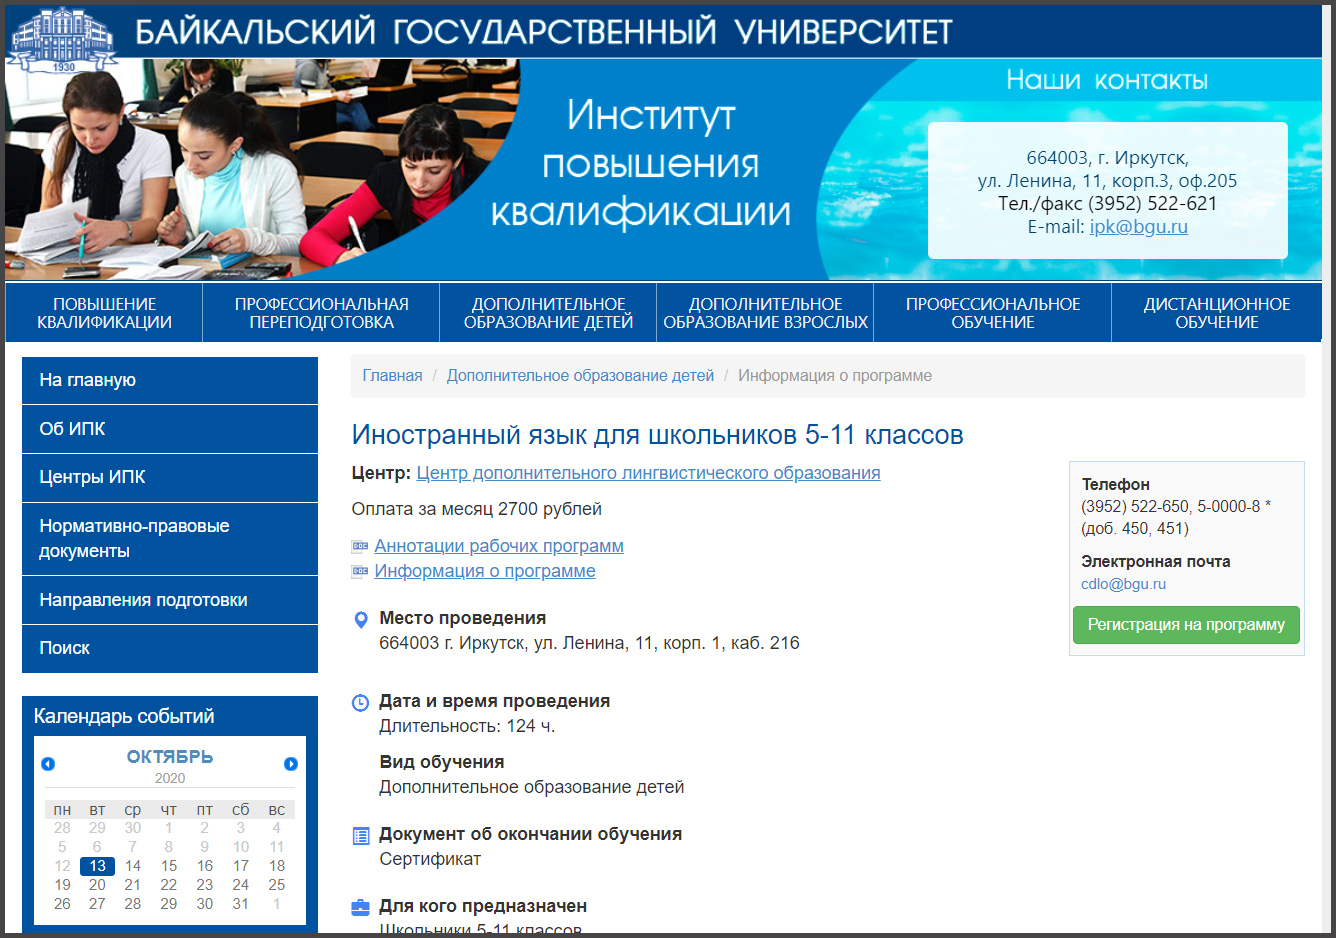Open the Повышение квалификации menu
1336x938 pixels.
104,313
